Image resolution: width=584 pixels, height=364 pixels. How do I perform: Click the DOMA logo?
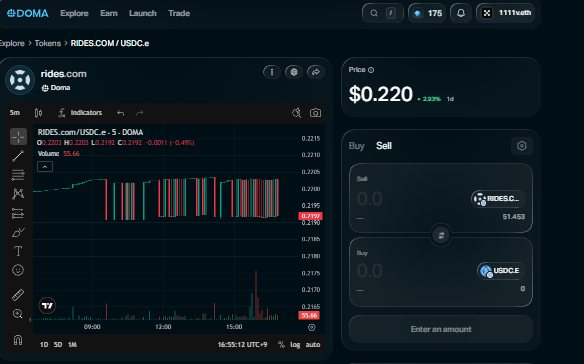tap(28, 13)
